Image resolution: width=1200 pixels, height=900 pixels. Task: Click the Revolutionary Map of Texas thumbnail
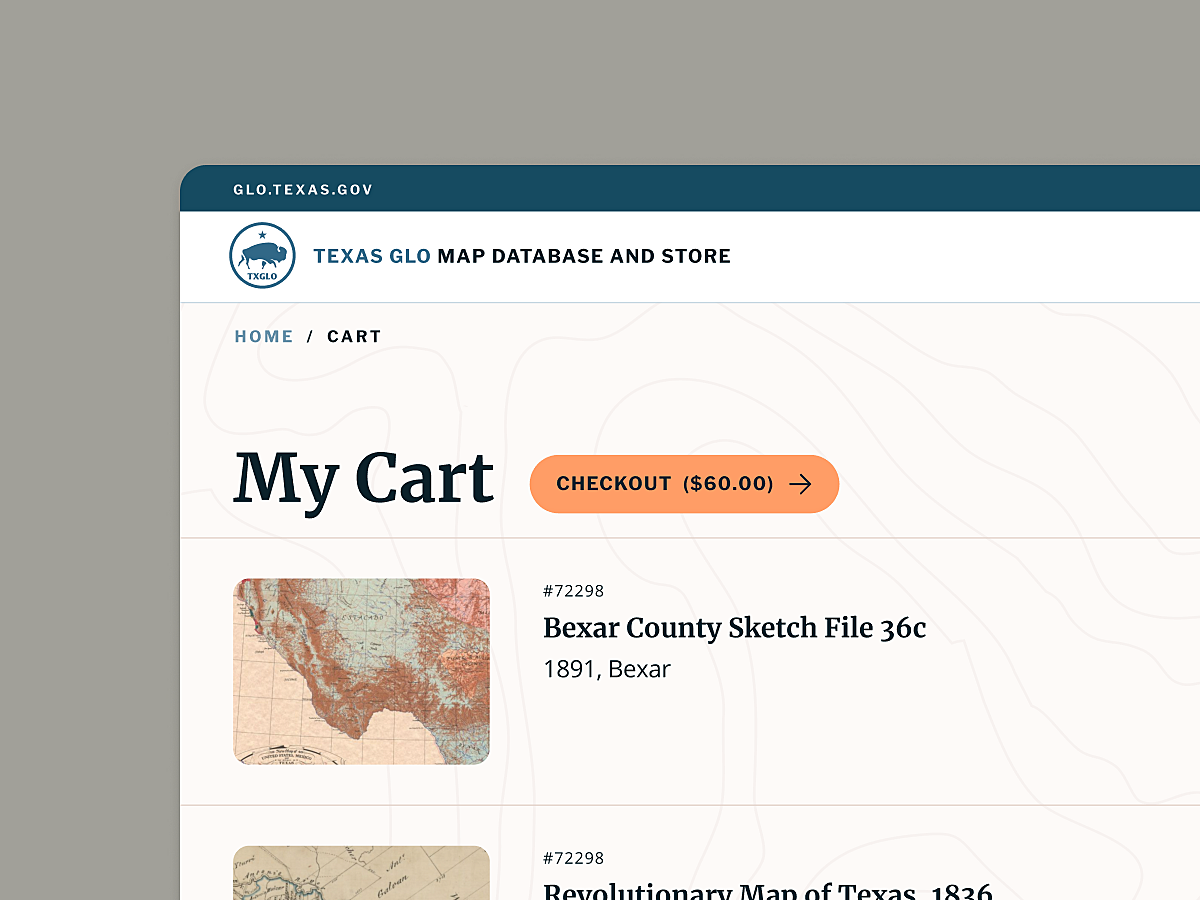coord(361,876)
